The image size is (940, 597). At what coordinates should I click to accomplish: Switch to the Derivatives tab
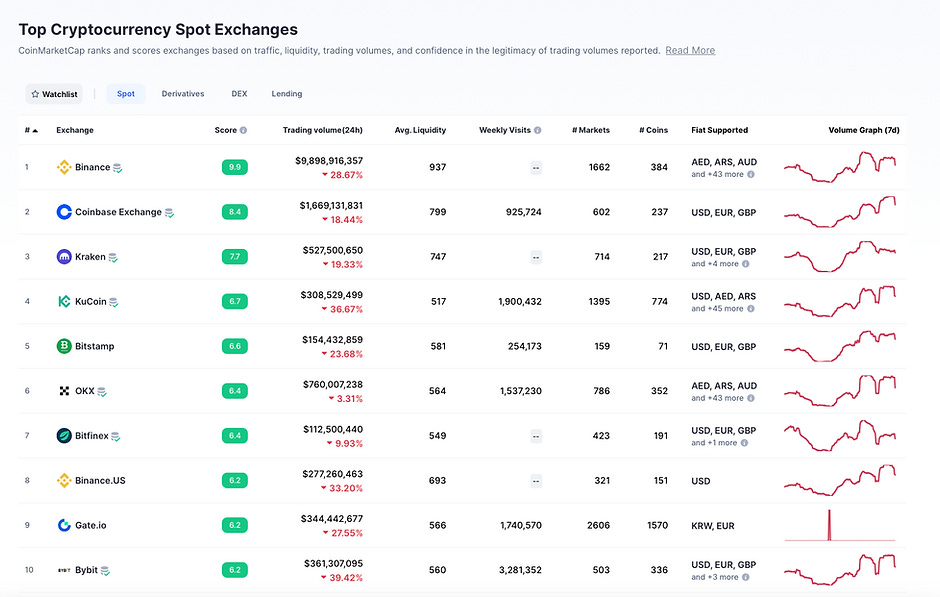point(183,94)
